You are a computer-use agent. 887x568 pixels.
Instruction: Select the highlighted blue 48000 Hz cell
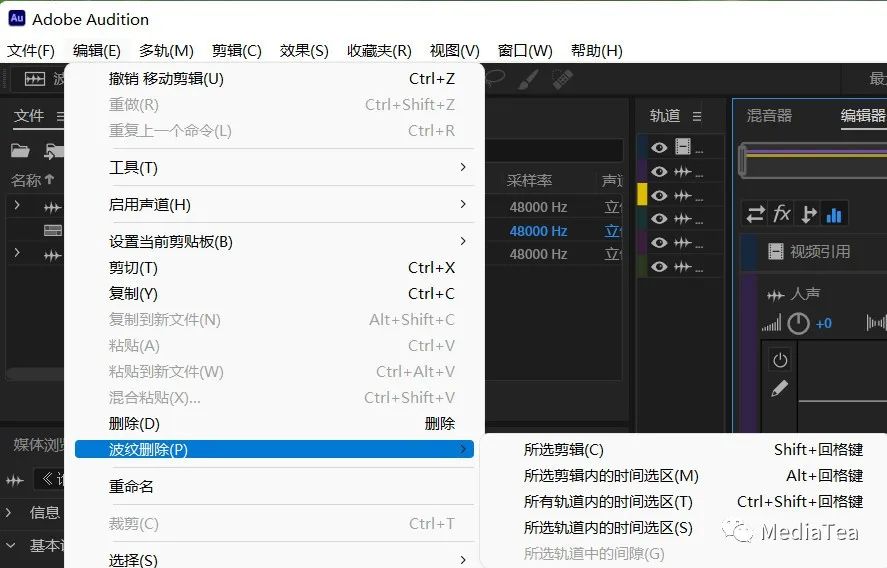pos(538,231)
